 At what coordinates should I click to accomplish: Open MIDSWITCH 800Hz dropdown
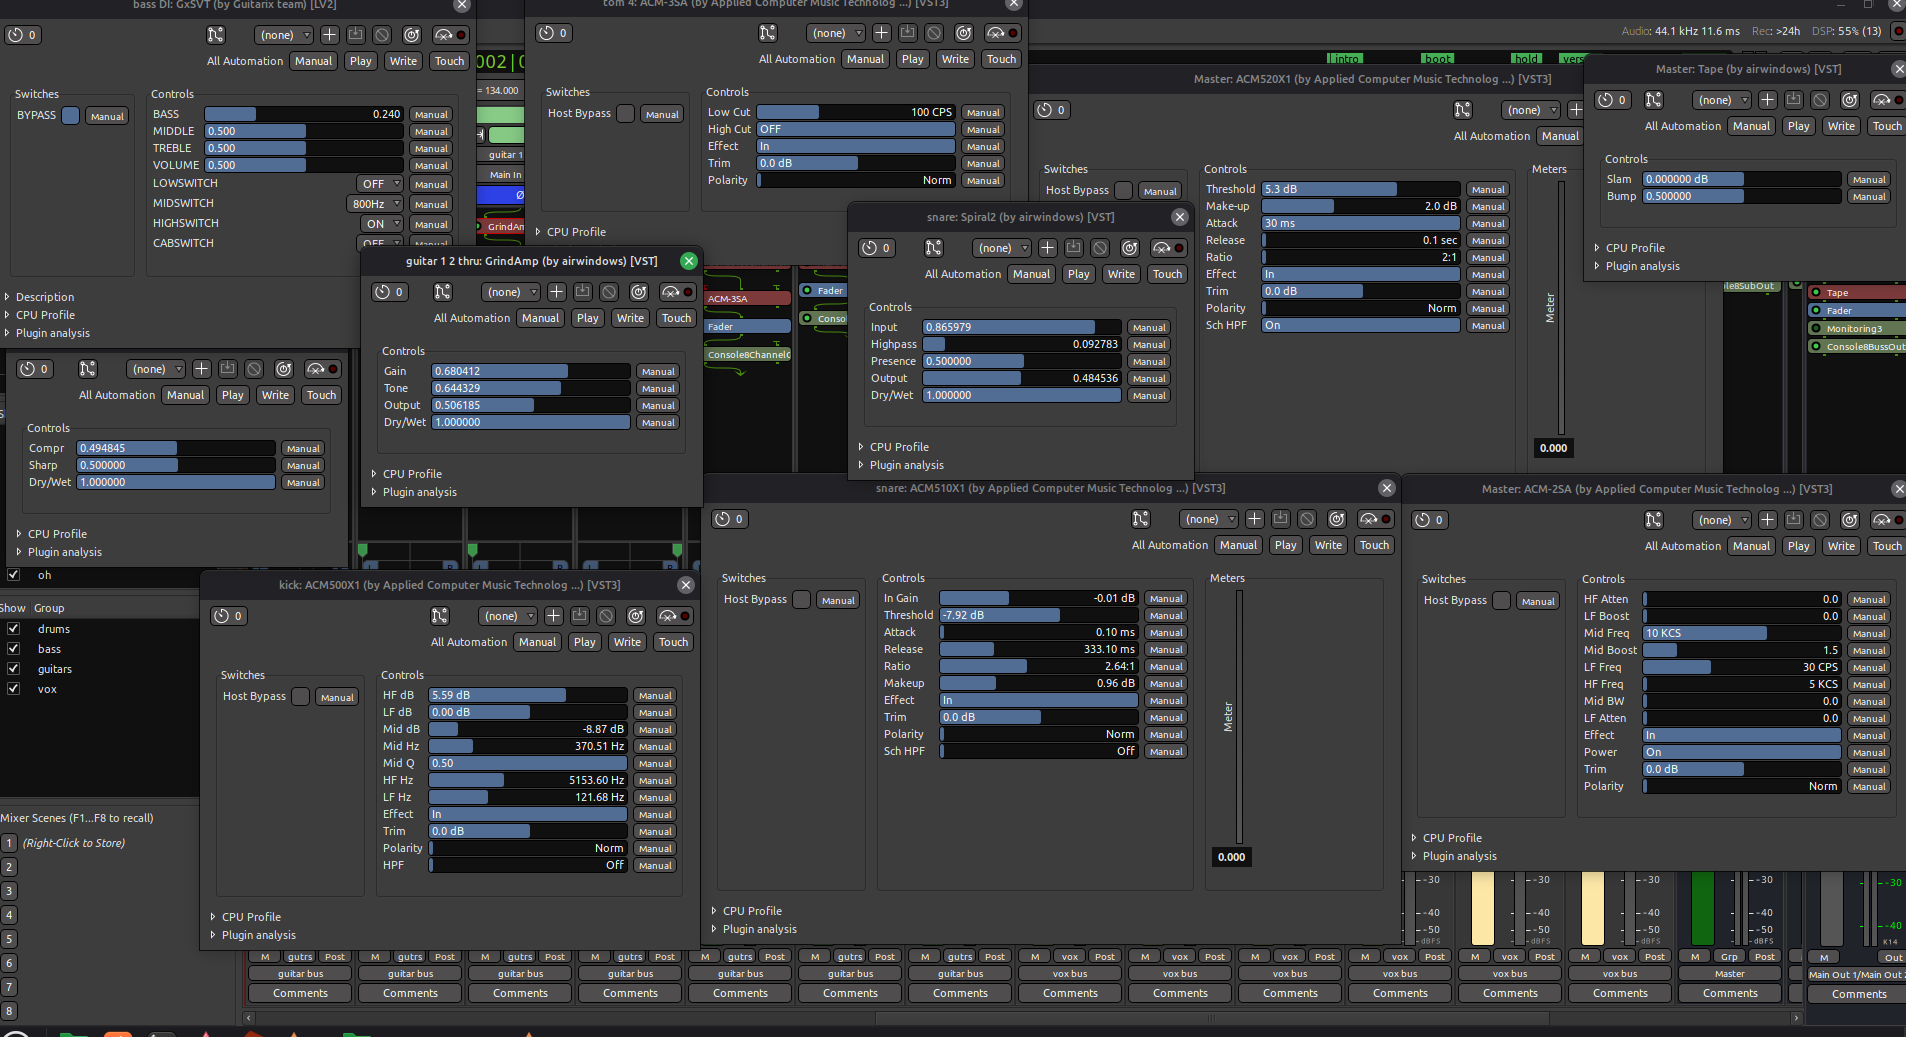click(x=375, y=204)
